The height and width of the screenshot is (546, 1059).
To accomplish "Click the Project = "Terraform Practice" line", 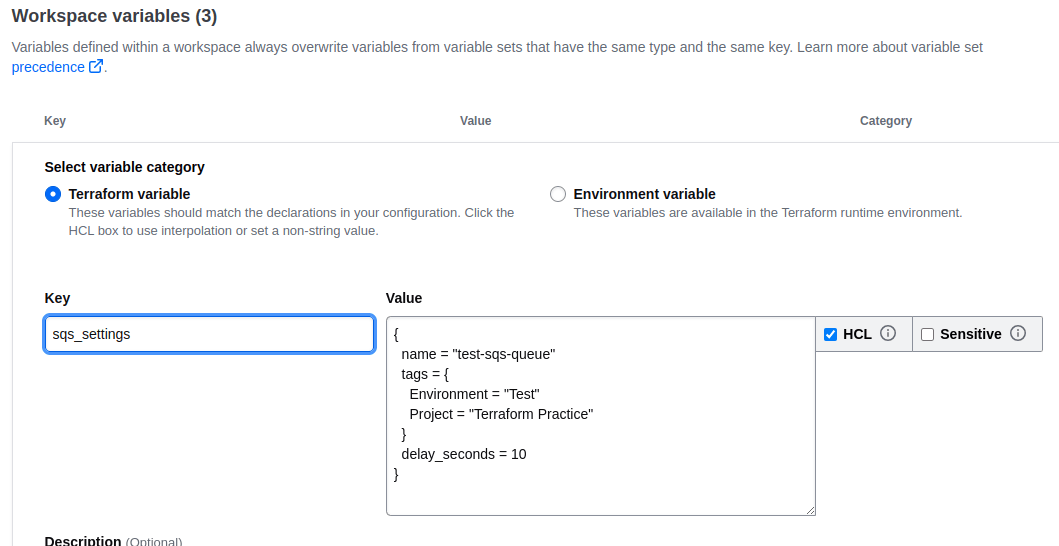I will point(501,414).
